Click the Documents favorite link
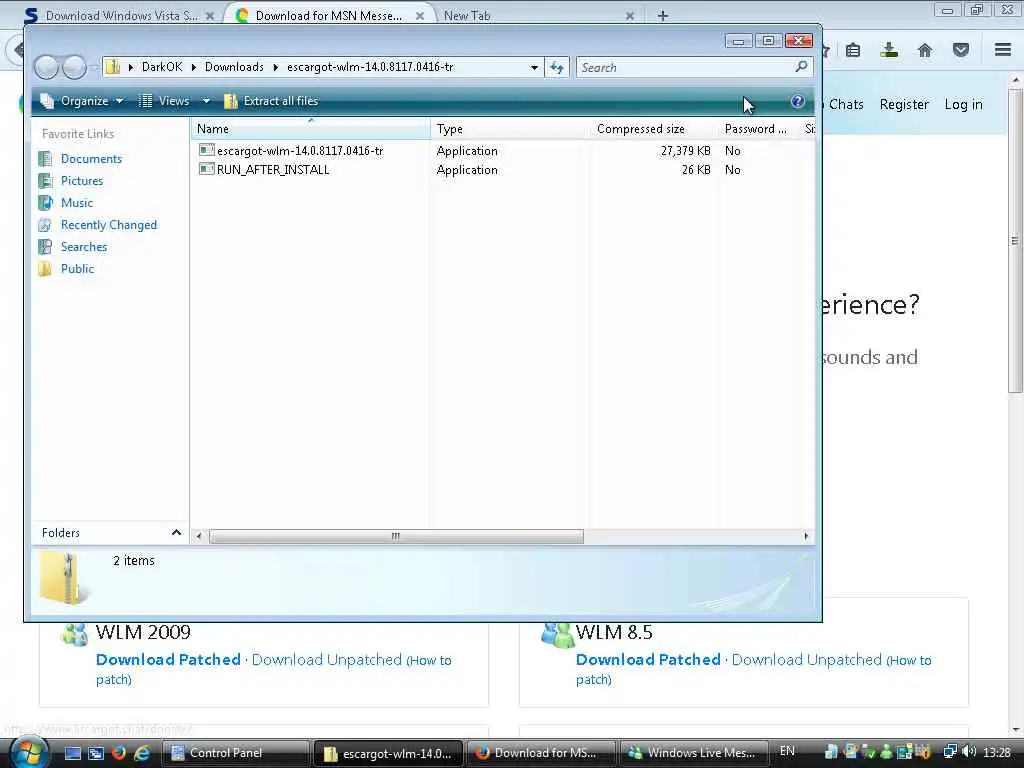Screen dimensions: 1024x768 tap(91, 159)
